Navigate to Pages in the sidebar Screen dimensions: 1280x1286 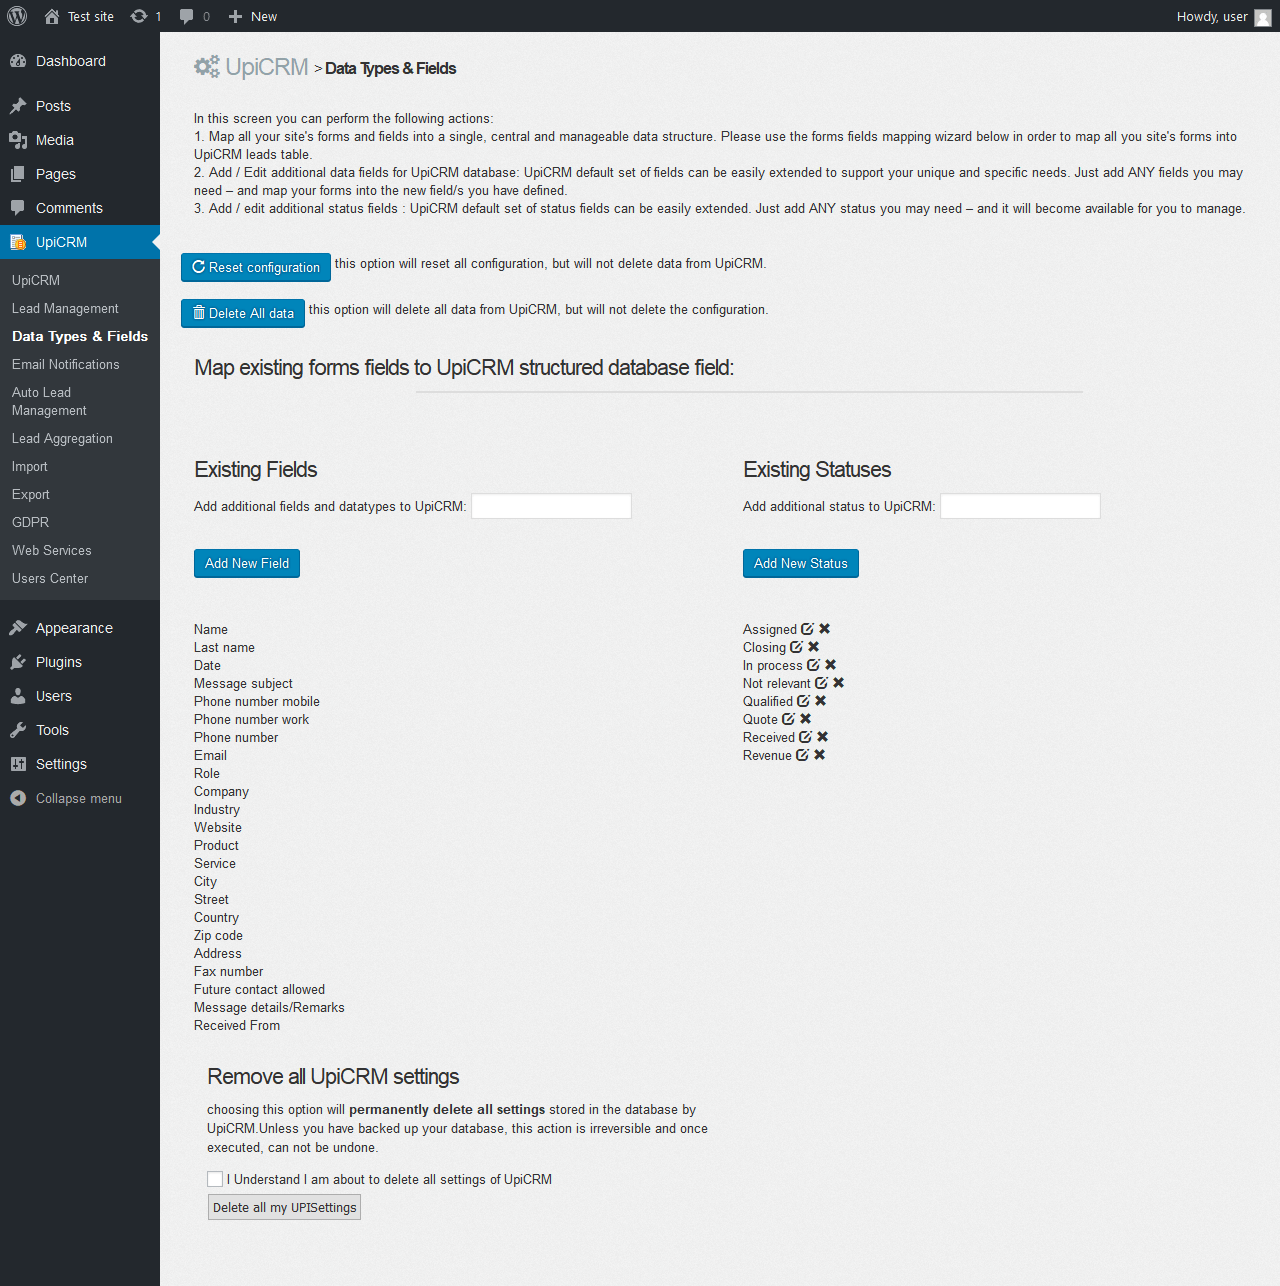coord(80,174)
